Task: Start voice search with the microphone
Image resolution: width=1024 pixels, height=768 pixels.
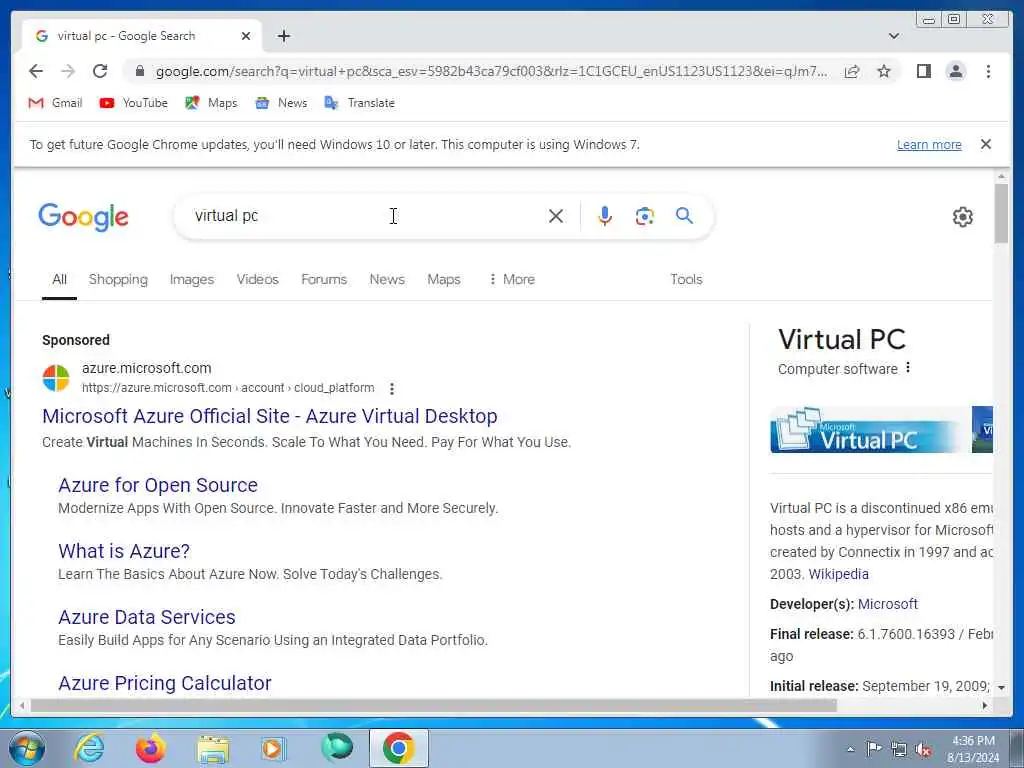Action: [x=605, y=216]
